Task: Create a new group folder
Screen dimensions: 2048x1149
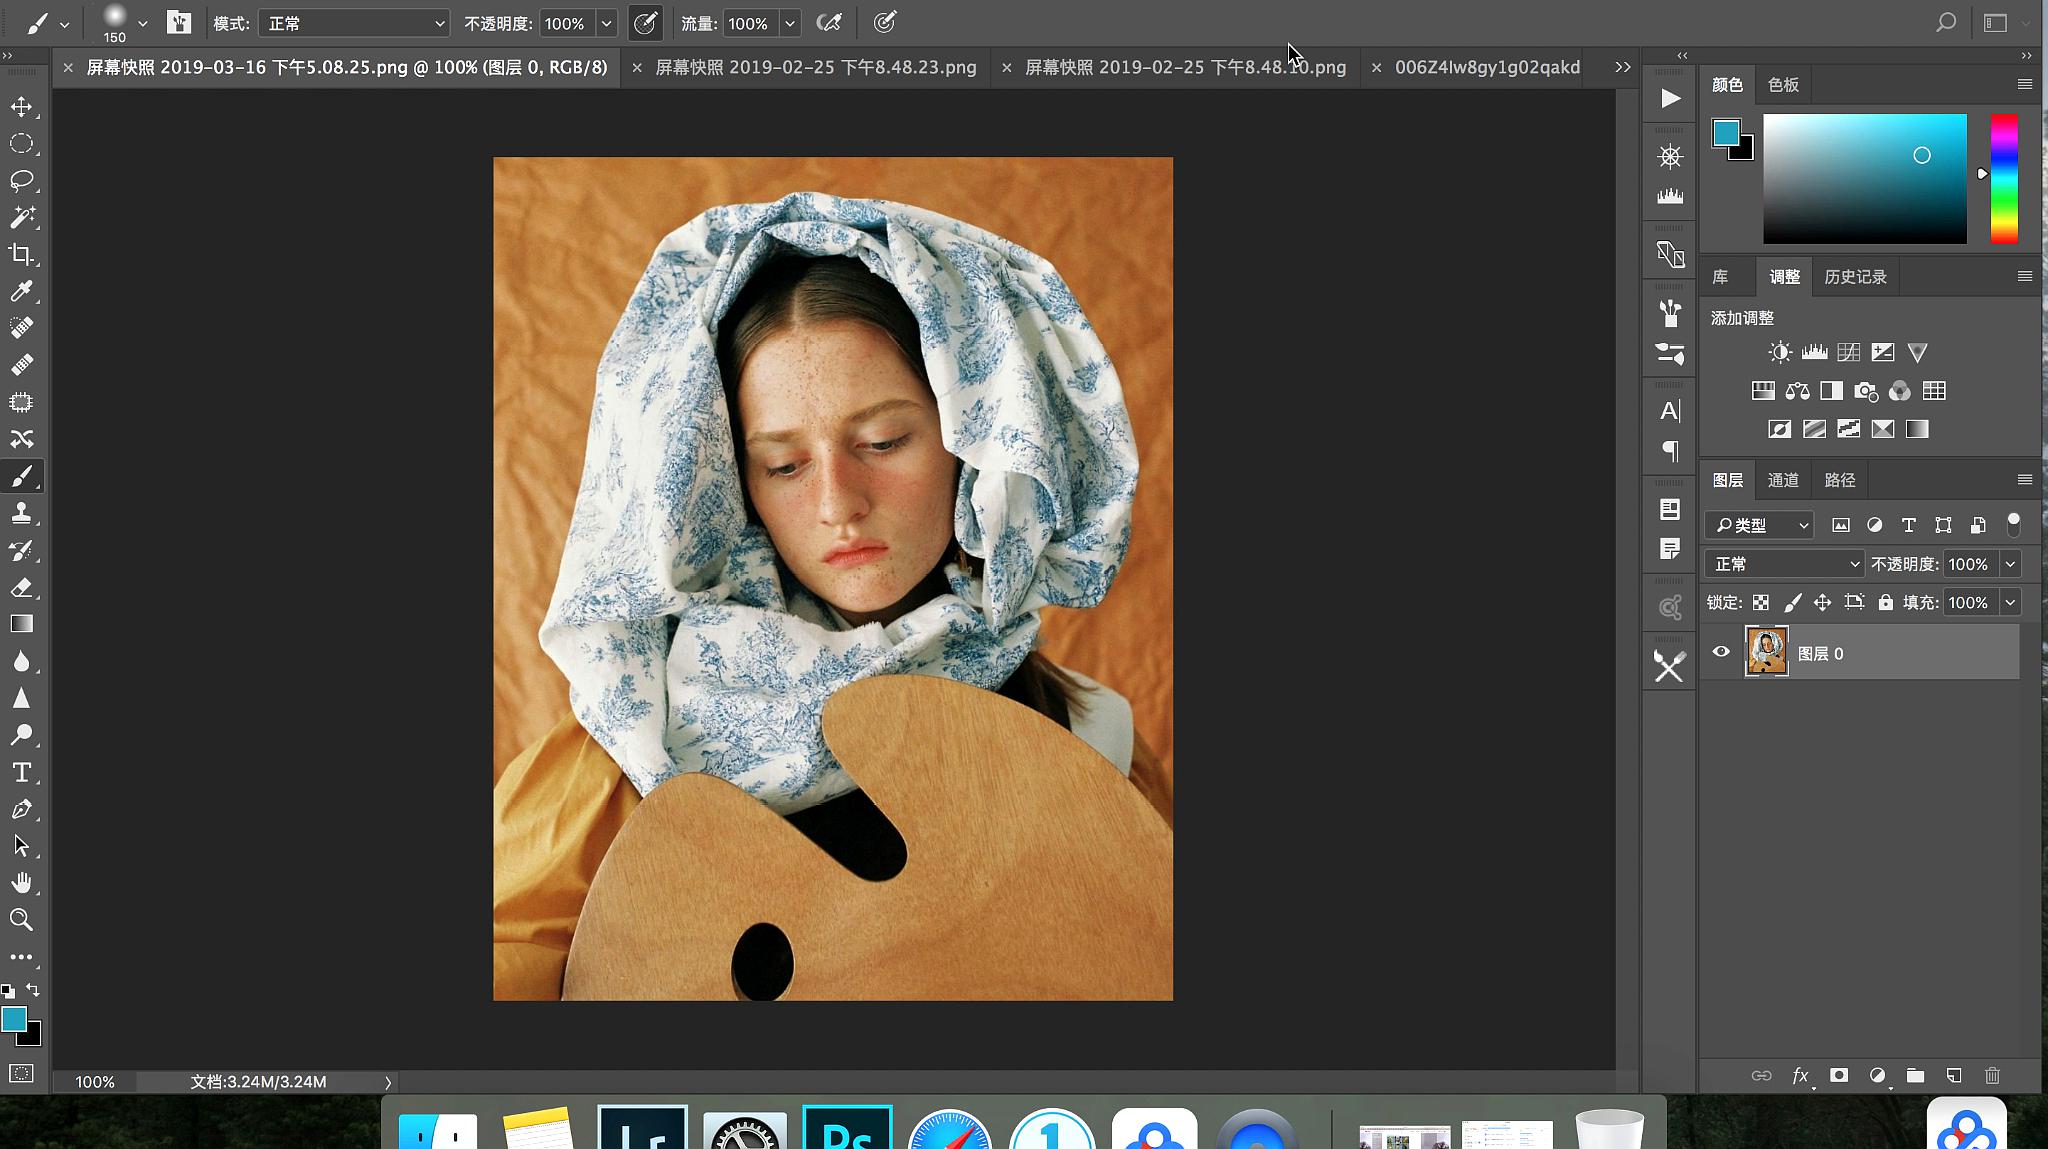Action: (1915, 1075)
